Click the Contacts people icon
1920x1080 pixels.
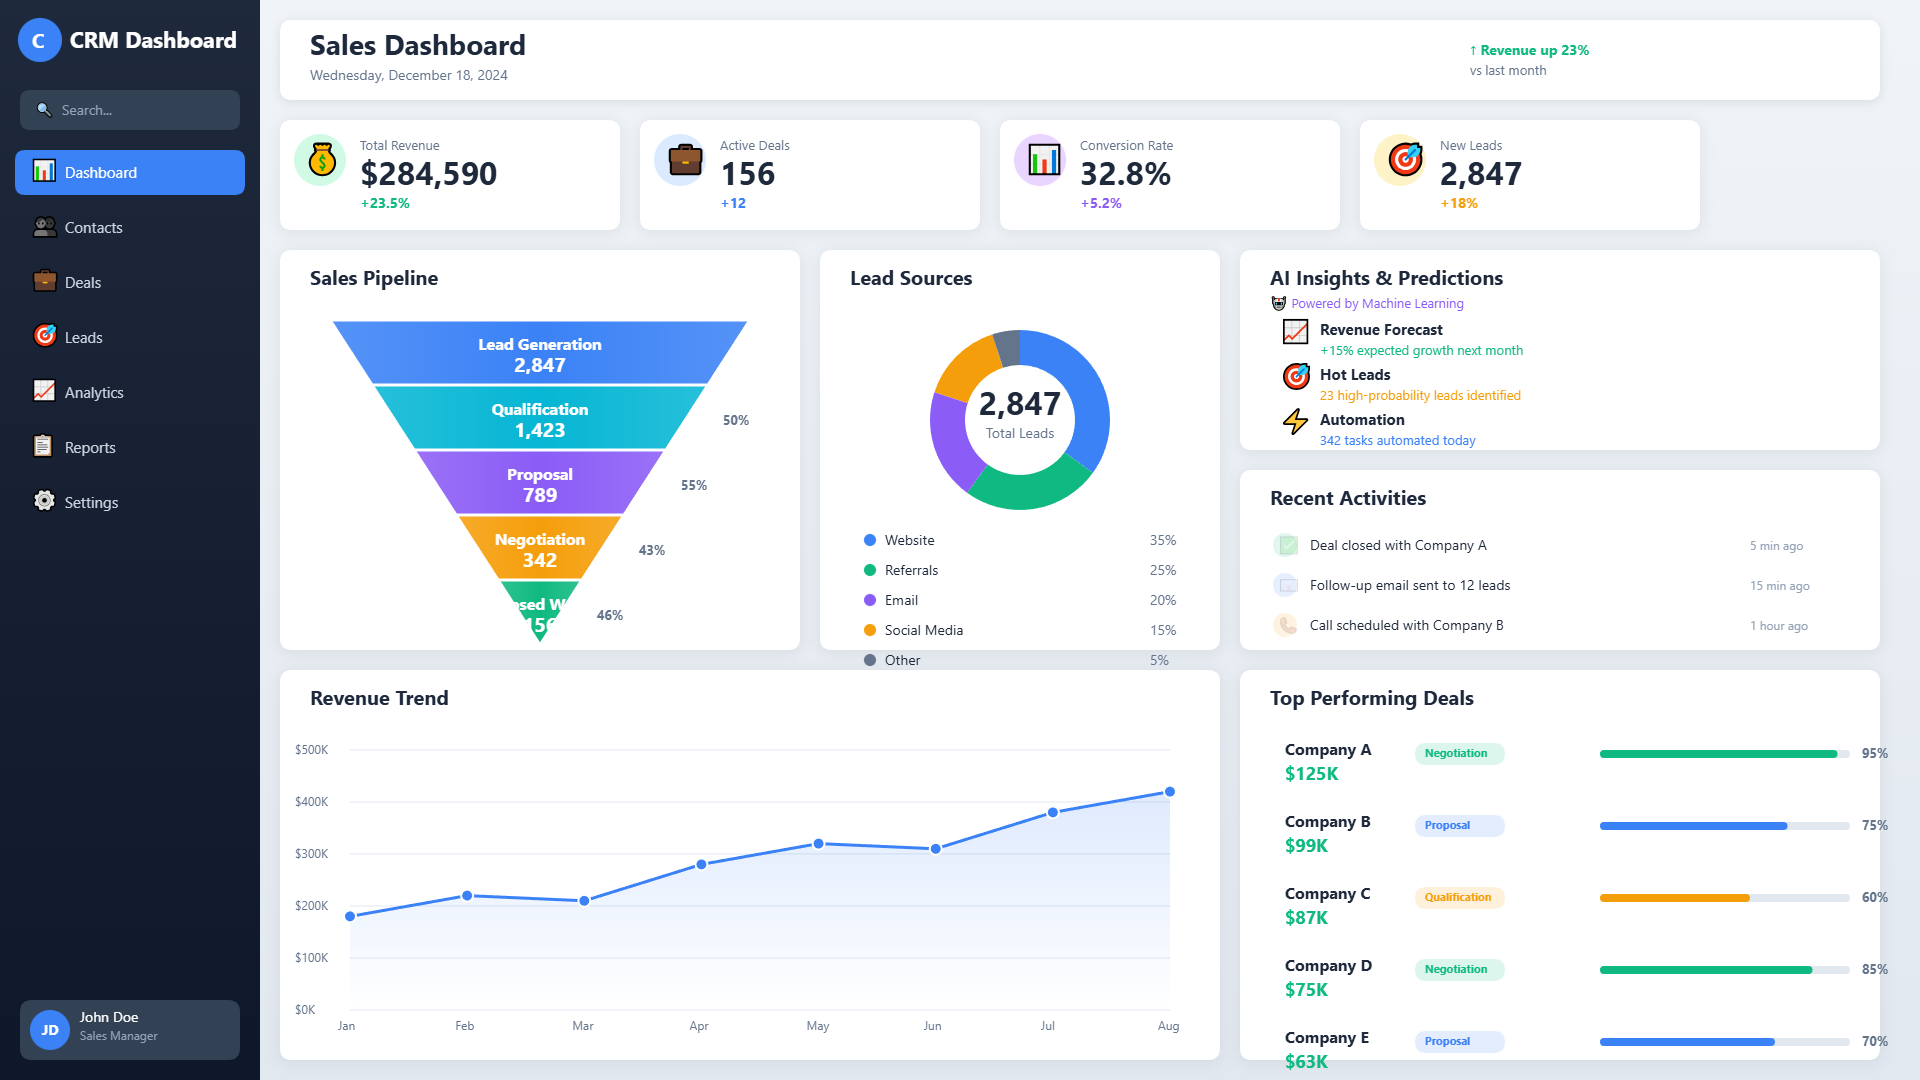click(x=44, y=227)
